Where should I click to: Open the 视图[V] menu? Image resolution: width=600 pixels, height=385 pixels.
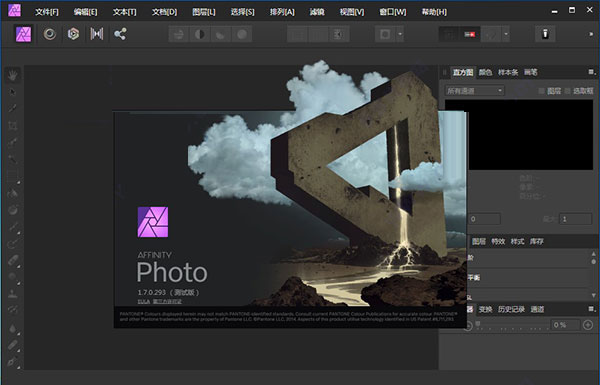(352, 12)
